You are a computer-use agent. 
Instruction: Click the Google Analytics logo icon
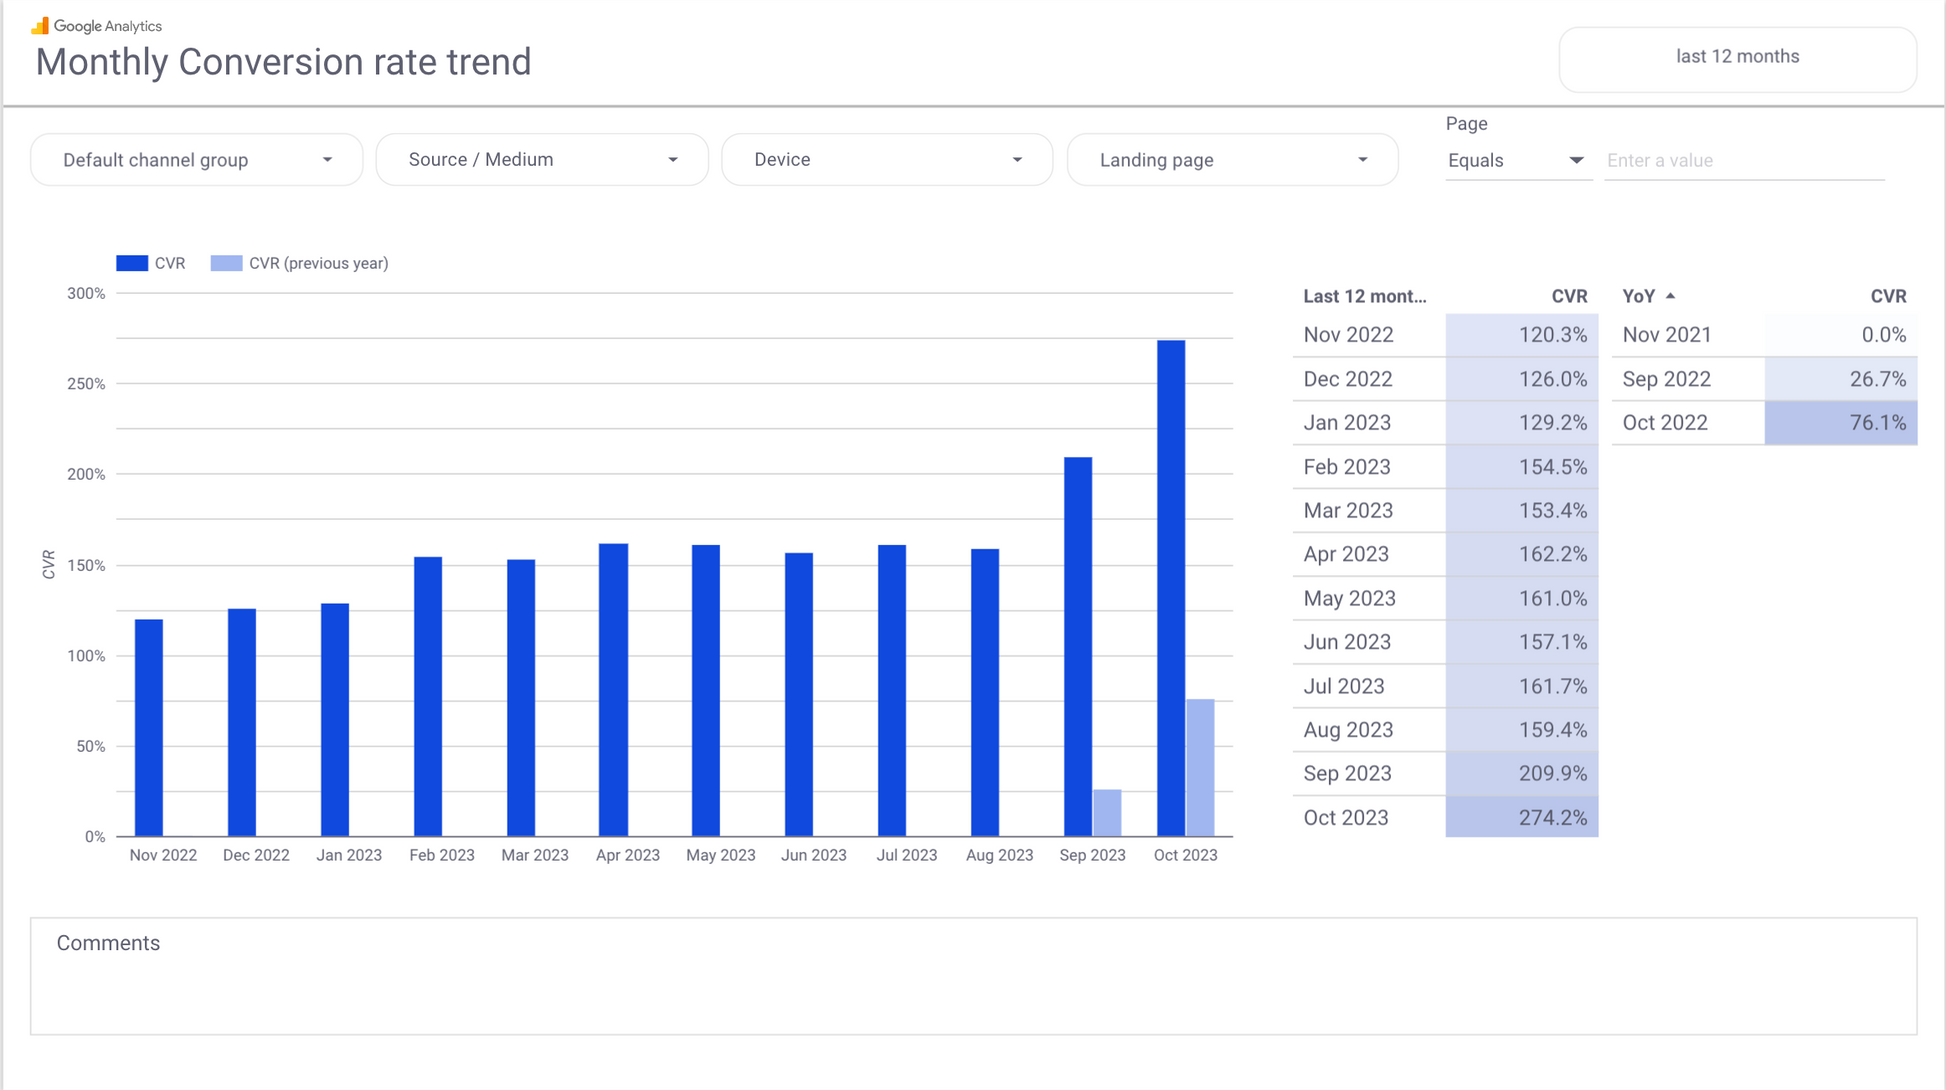40,26
